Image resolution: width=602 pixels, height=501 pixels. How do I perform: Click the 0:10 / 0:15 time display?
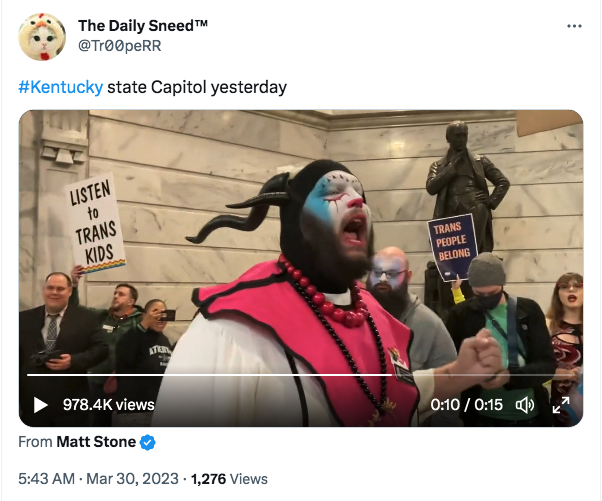tap(466, 405)
